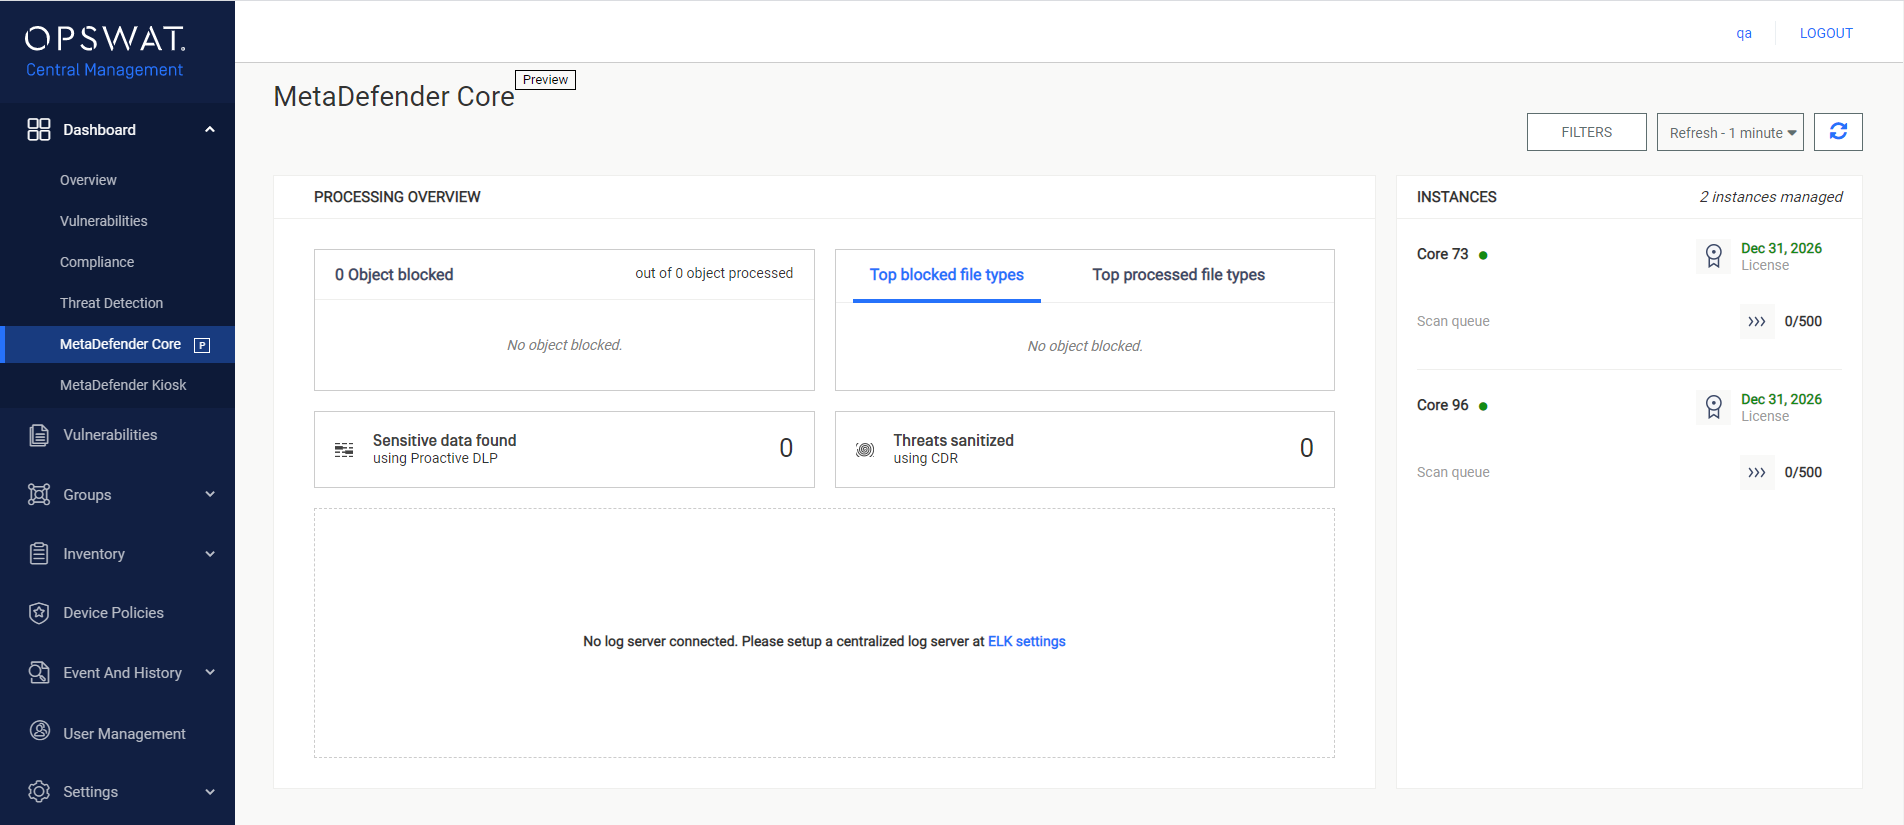The image size is (1904, 825).
Task: Click the Core 96 license badge icon
Action: 1714,407
